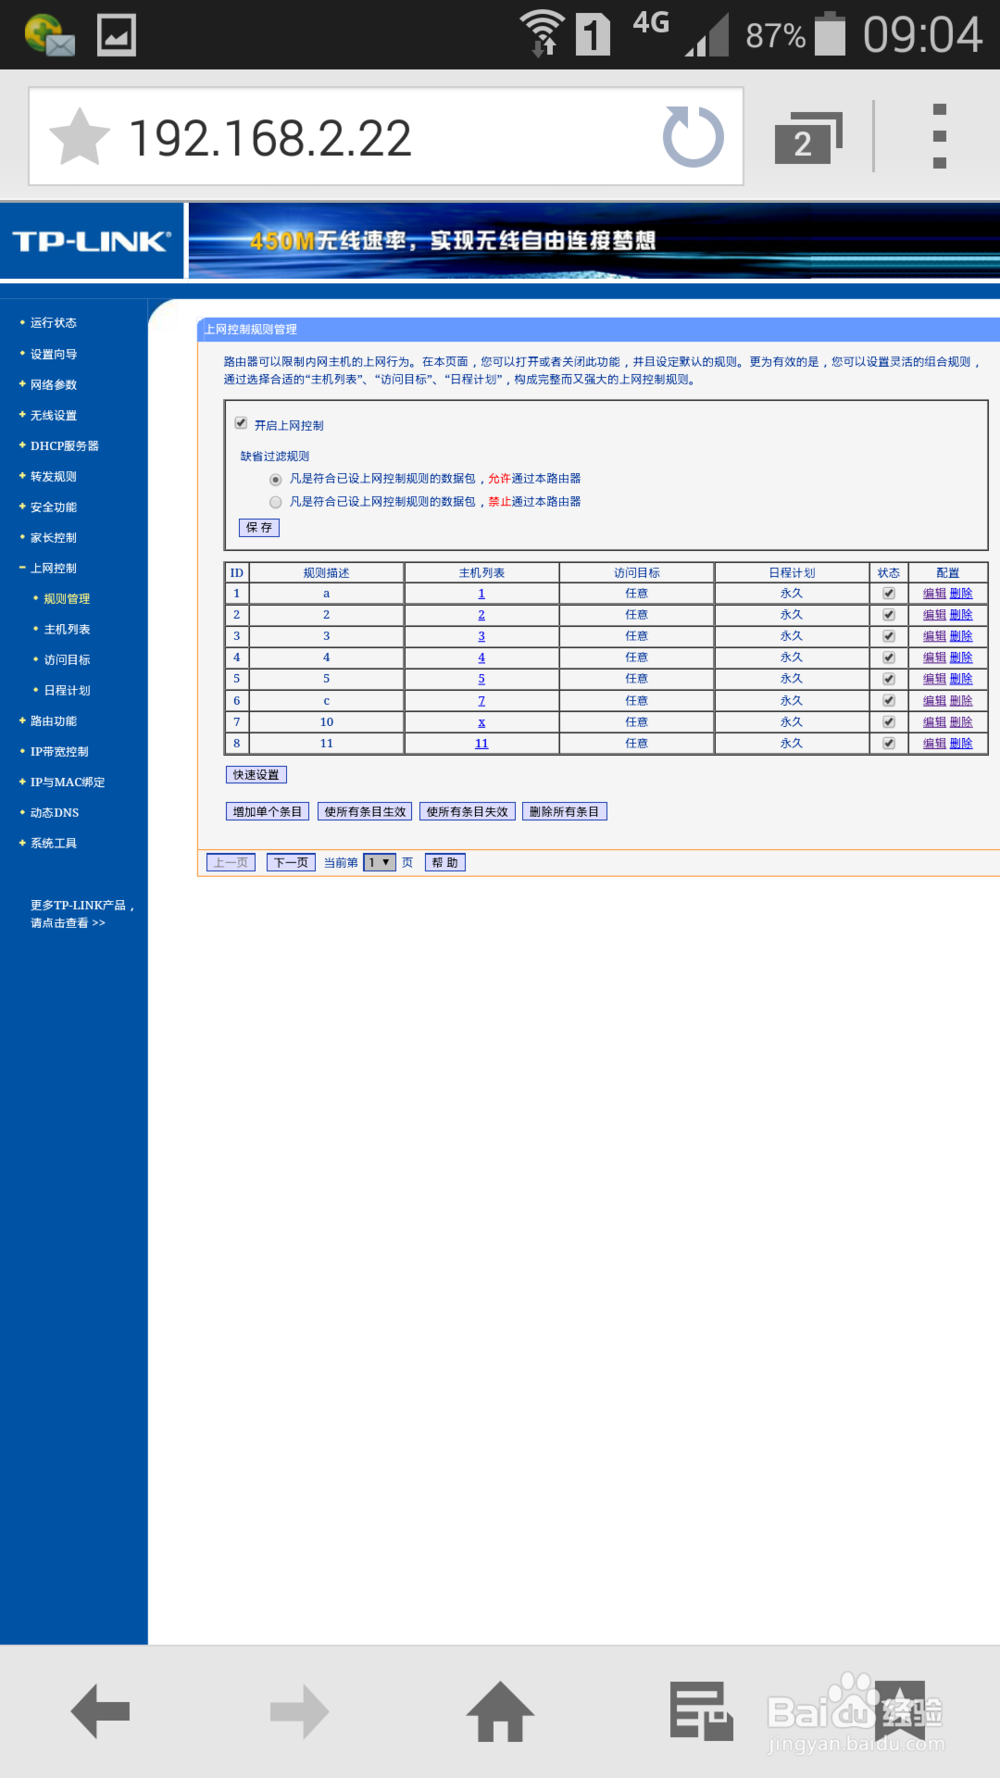Toggle the 开启上网控制 checkbox
Image resolution: width=1000 pixels, height=1778 pixels.
[x=241, y=423]
